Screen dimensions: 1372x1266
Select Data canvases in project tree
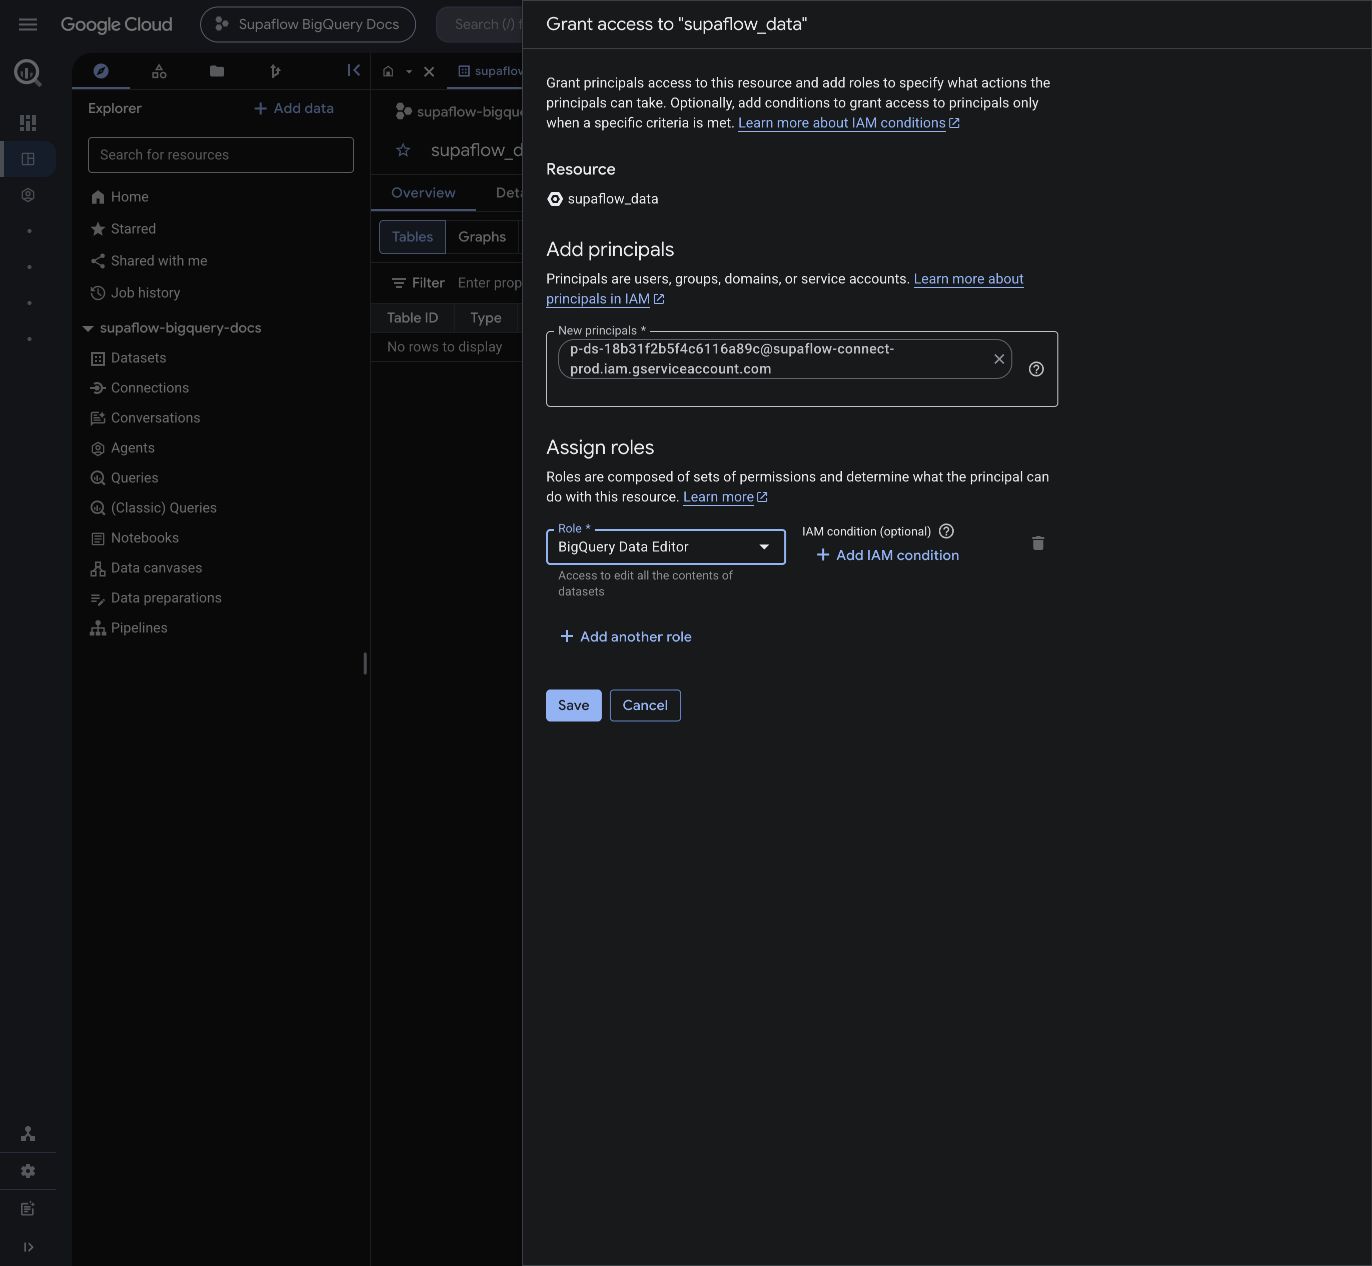click(146, 568)
